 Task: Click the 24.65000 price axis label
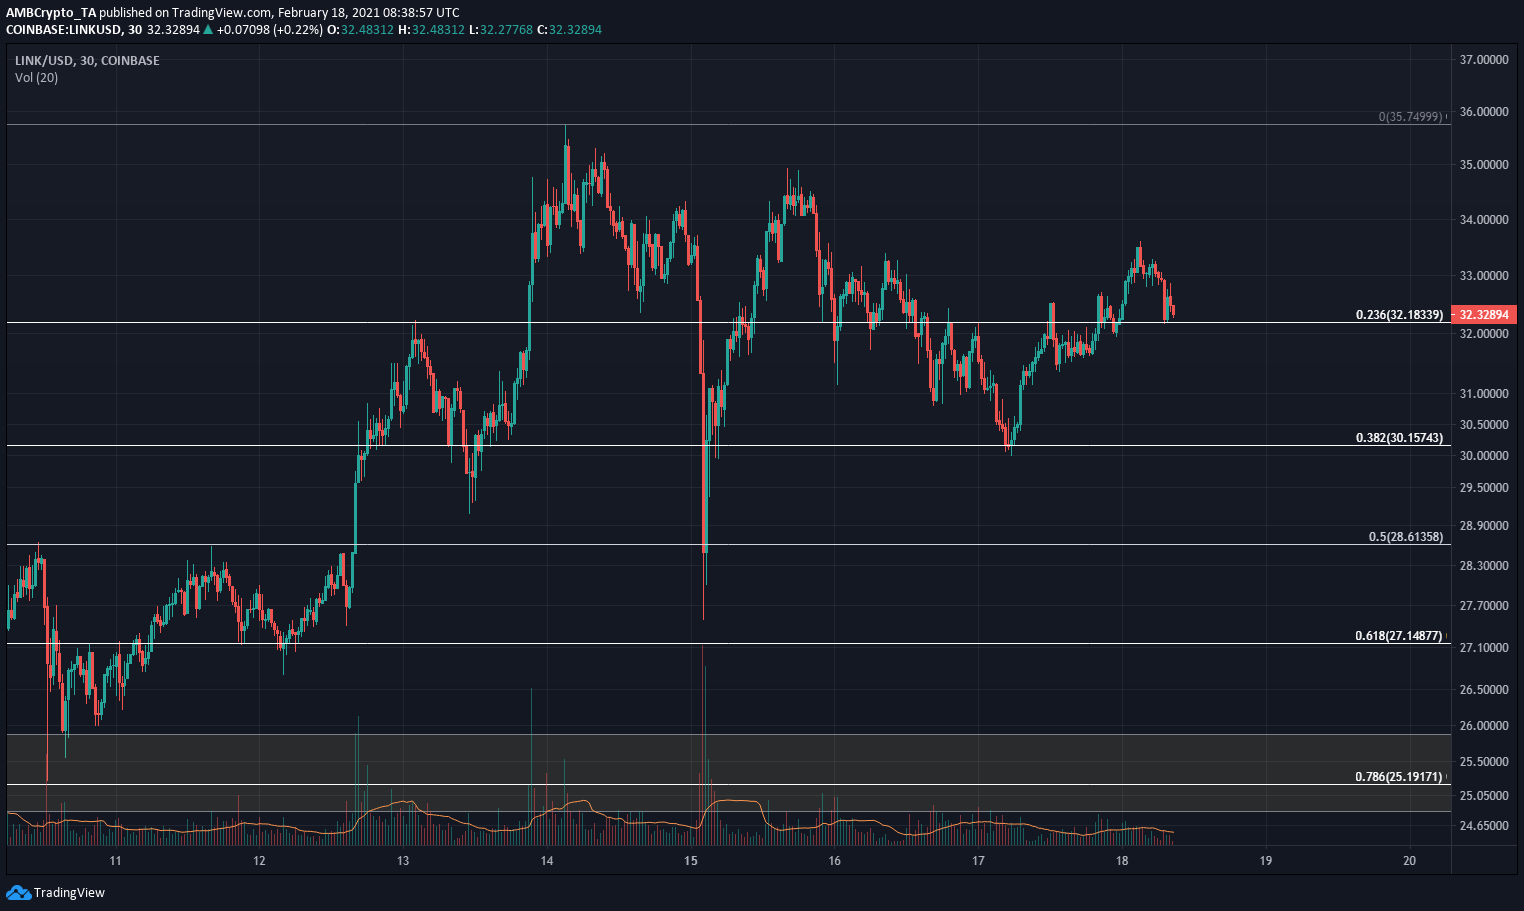(1484, 826)
